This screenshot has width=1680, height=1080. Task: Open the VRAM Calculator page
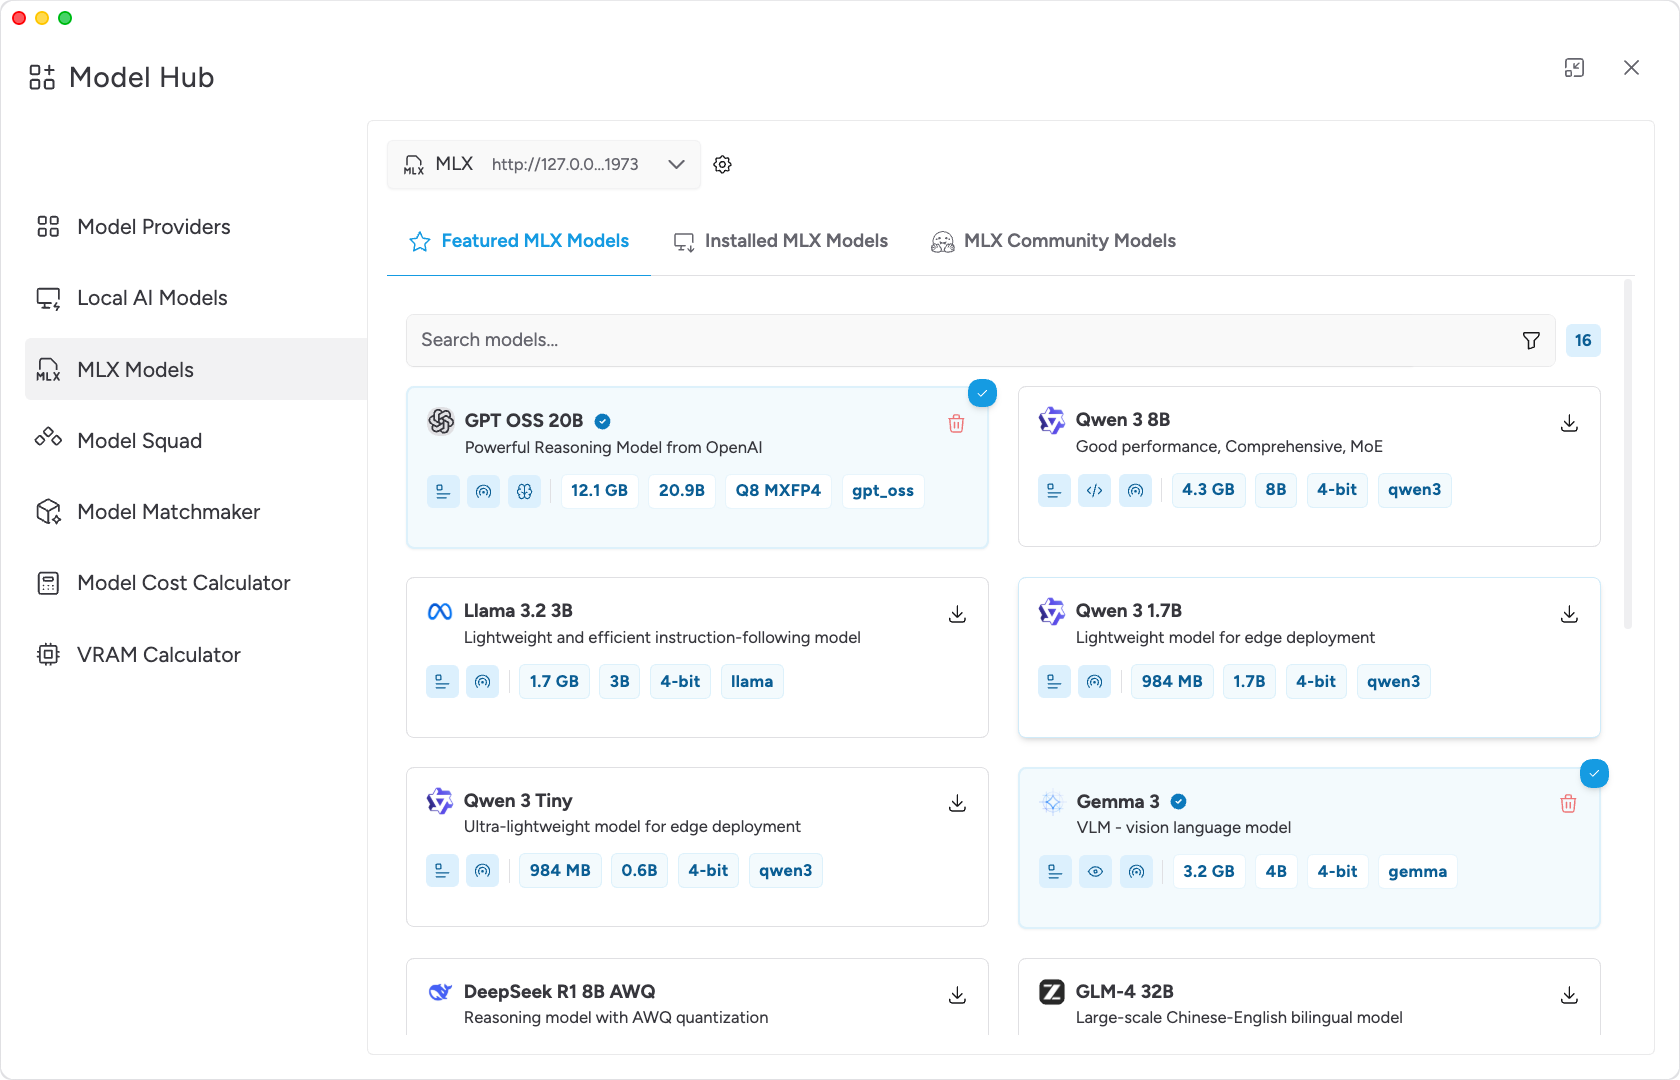(158, 655)
